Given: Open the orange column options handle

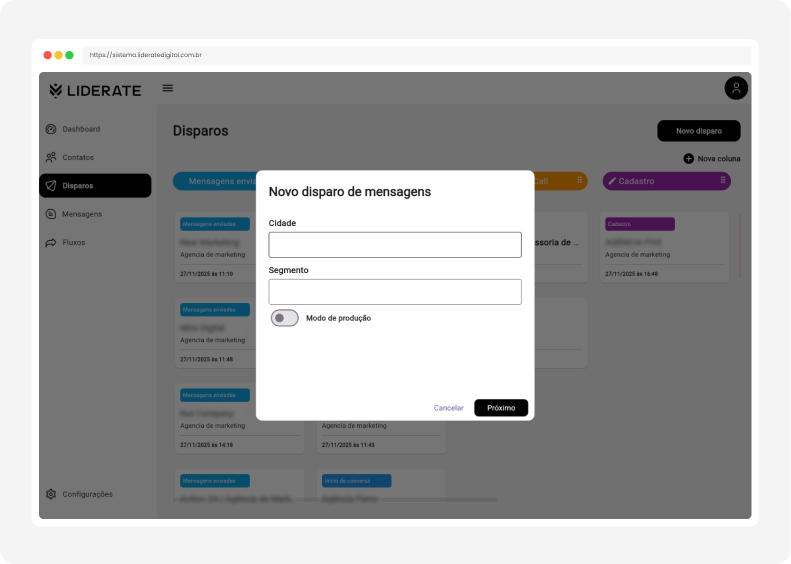Looking at the screenshot, I should point(579,181).
